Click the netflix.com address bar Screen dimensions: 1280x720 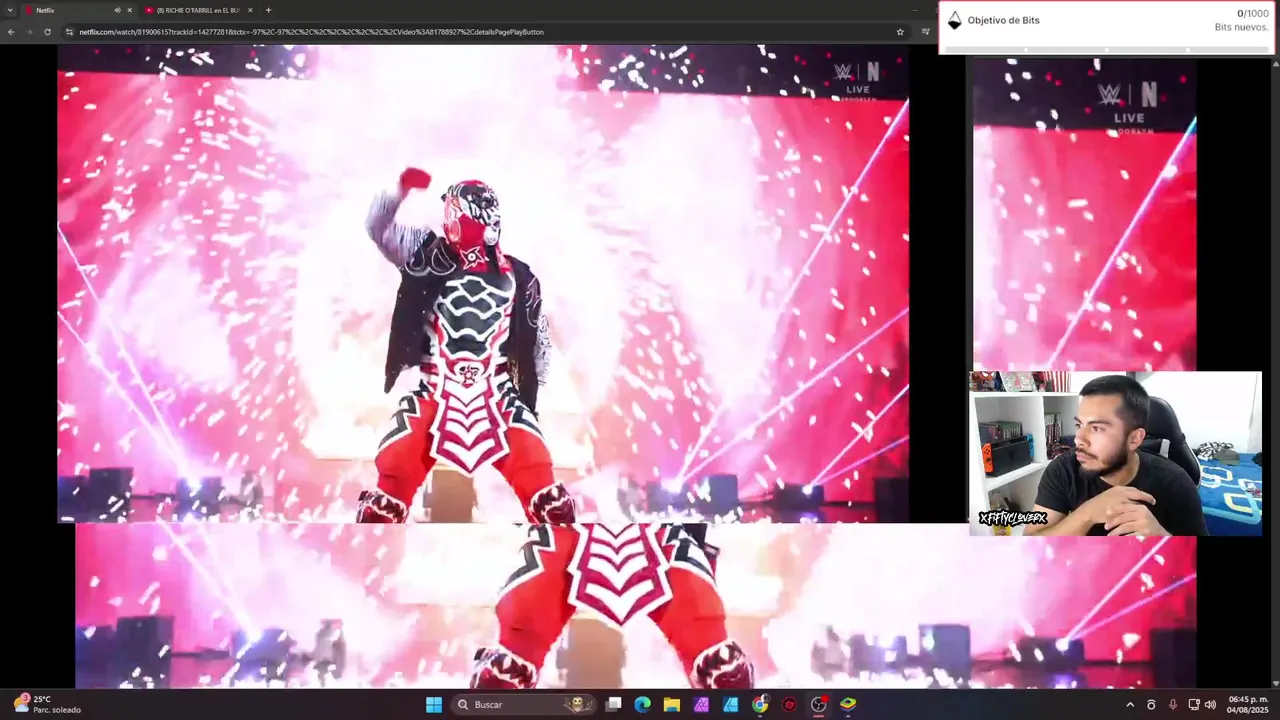[485, 32]
